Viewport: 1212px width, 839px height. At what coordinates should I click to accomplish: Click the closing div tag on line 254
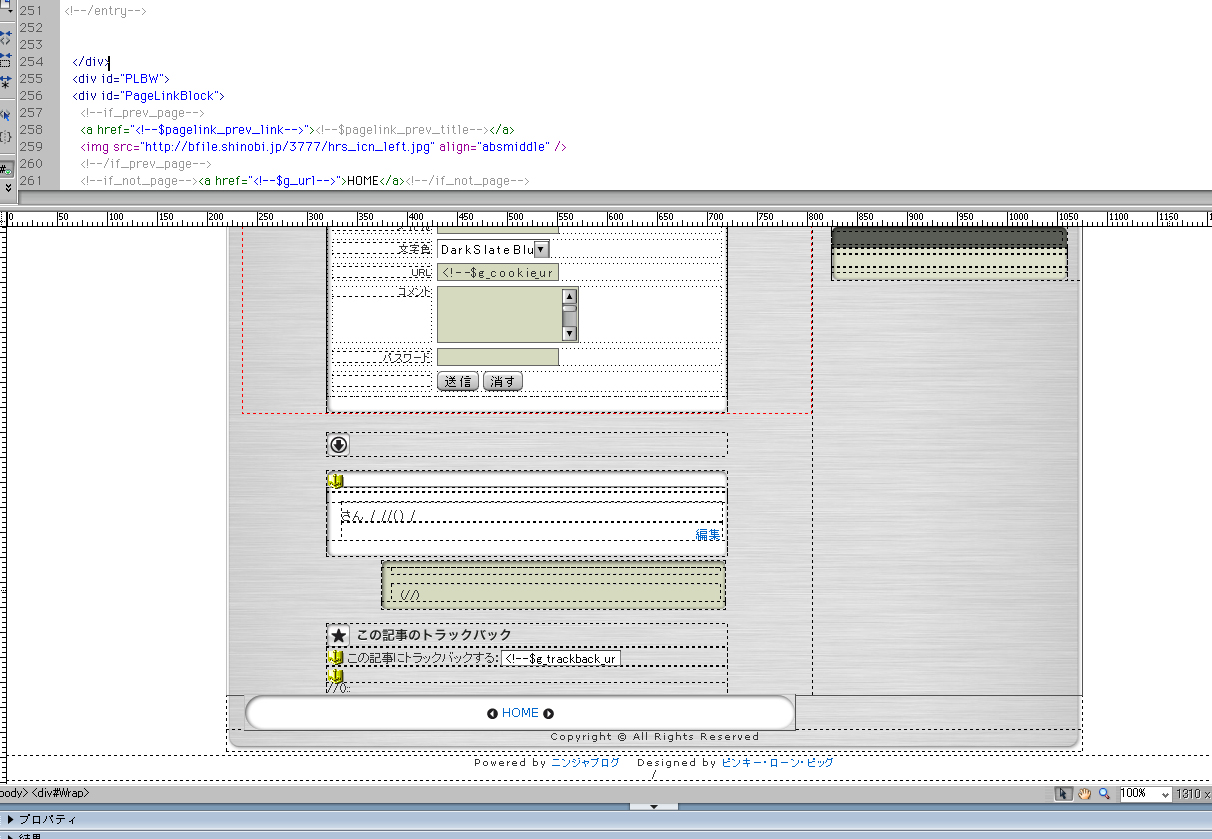[x=90, y=61]
